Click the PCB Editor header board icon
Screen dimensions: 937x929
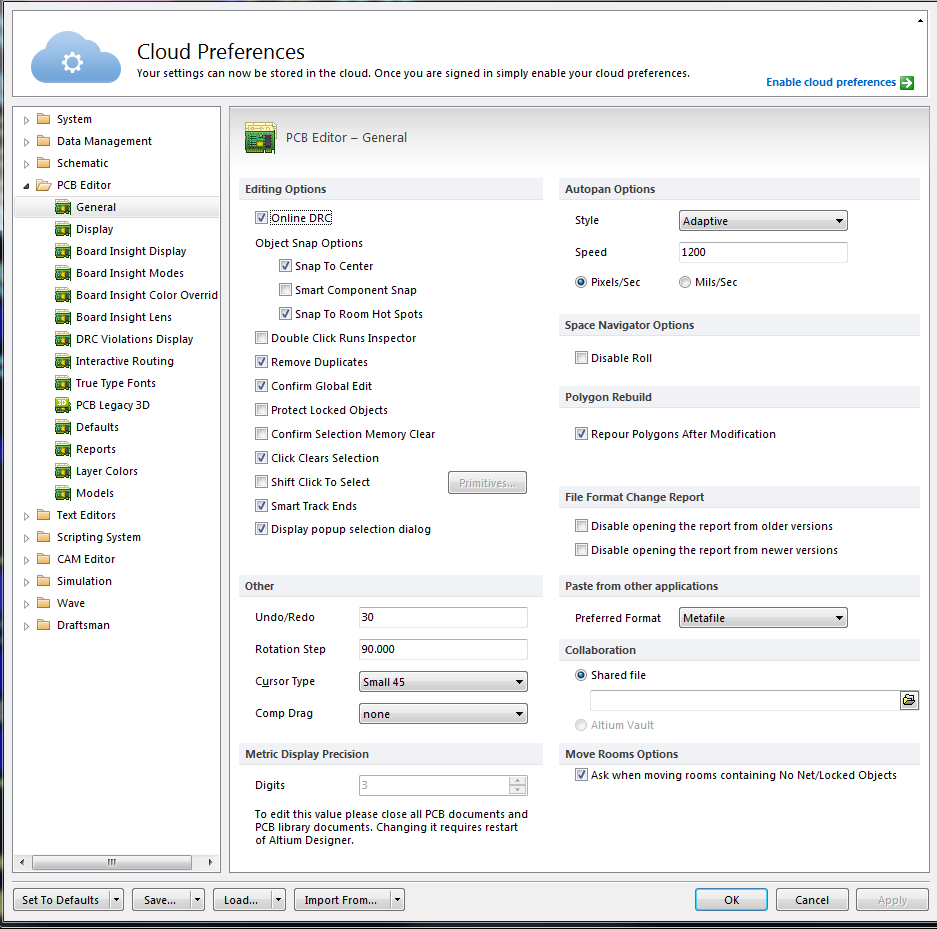point(261,138)
